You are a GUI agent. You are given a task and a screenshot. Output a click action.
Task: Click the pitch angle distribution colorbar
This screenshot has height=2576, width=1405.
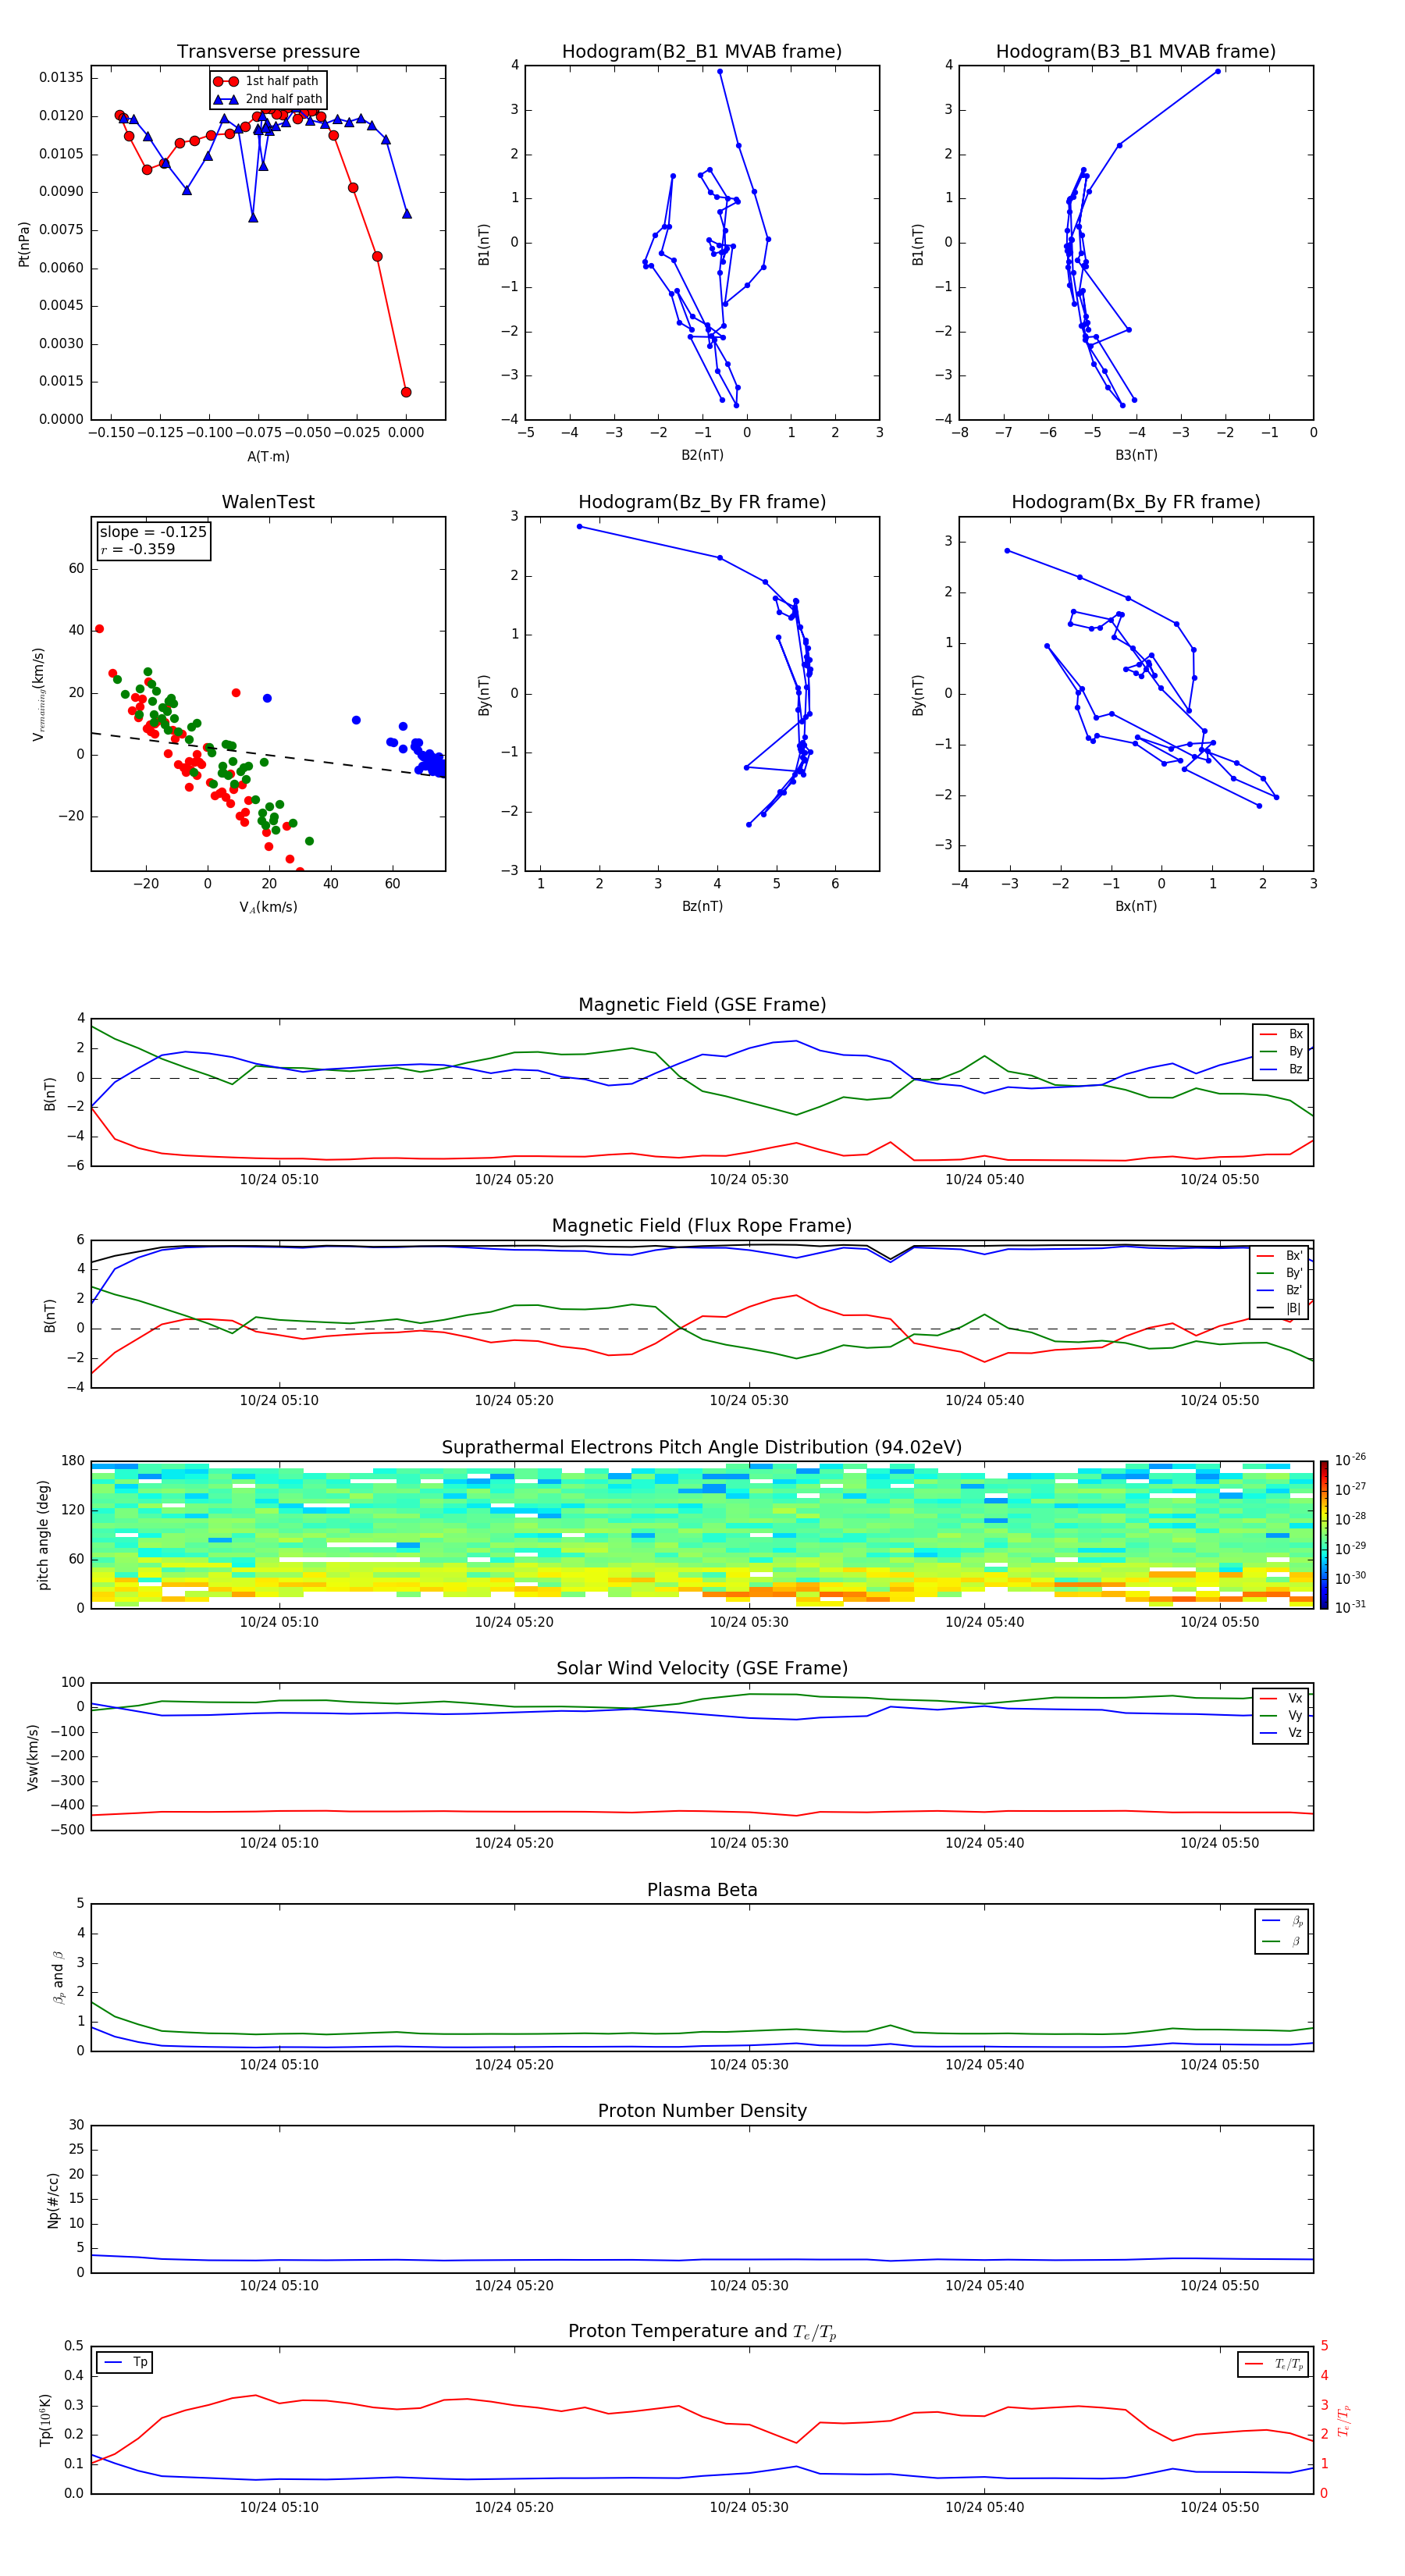(1323, 1534)
